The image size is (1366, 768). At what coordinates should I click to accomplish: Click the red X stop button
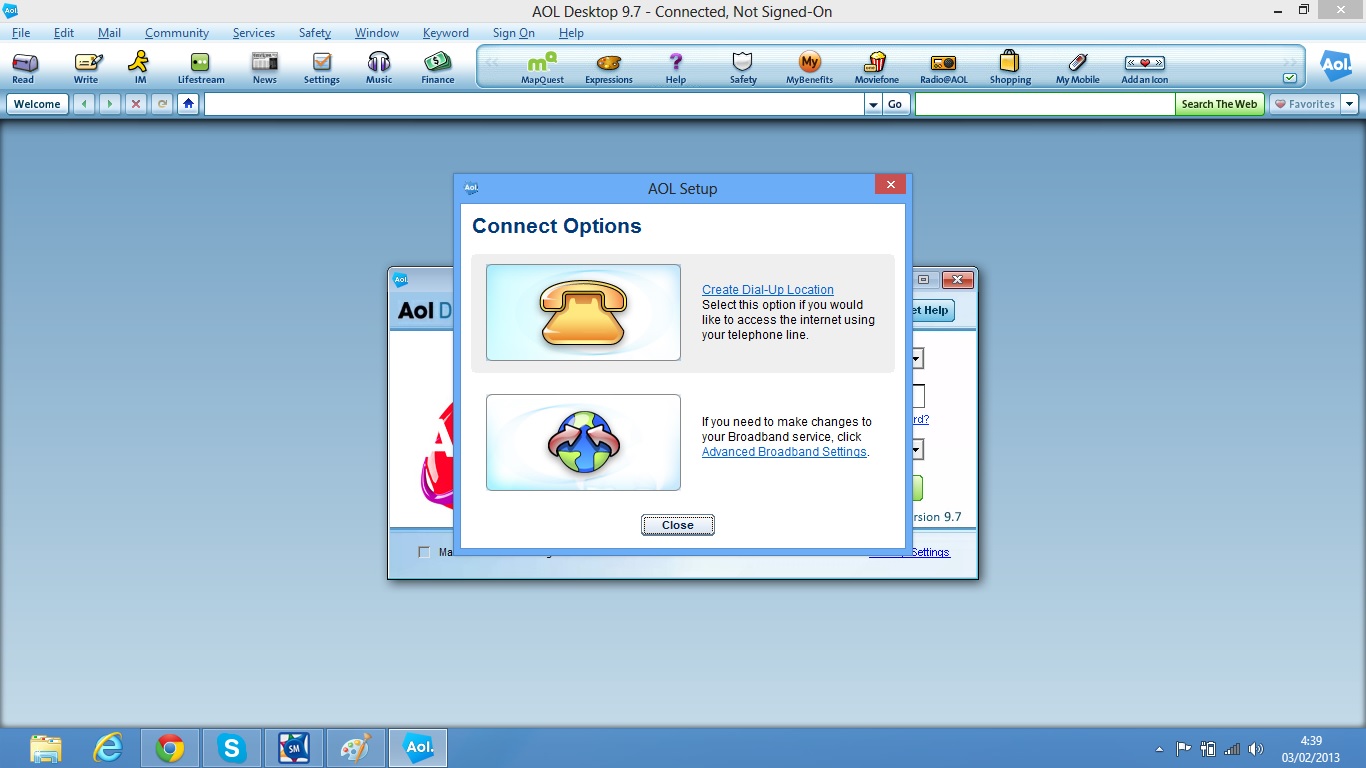[136, 104]
